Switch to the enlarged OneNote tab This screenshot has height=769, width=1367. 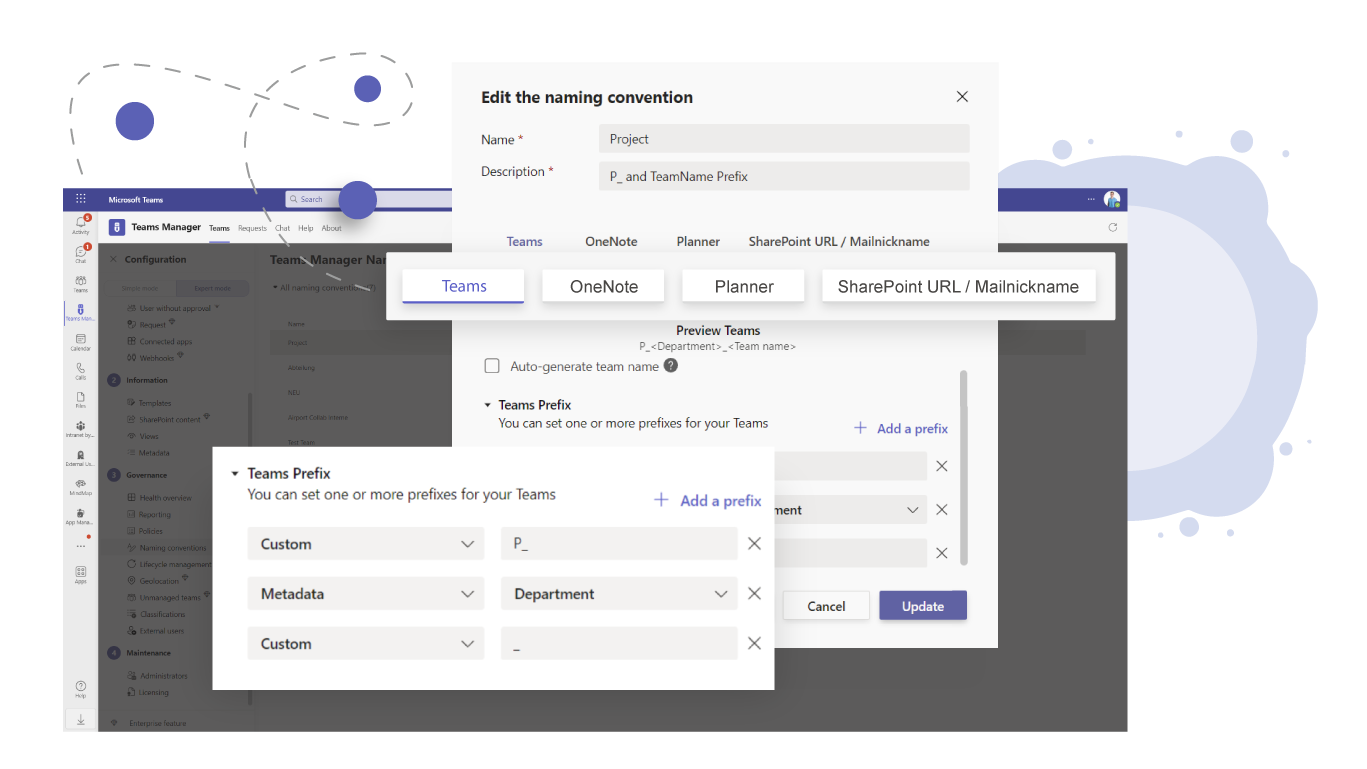point(604,286)
